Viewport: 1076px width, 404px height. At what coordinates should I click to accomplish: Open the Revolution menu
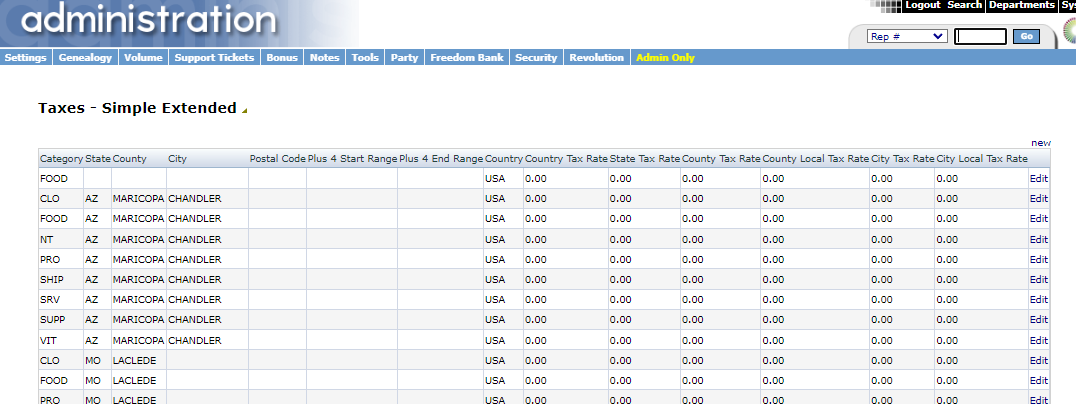pyautogui.click(x=596, y=58)
